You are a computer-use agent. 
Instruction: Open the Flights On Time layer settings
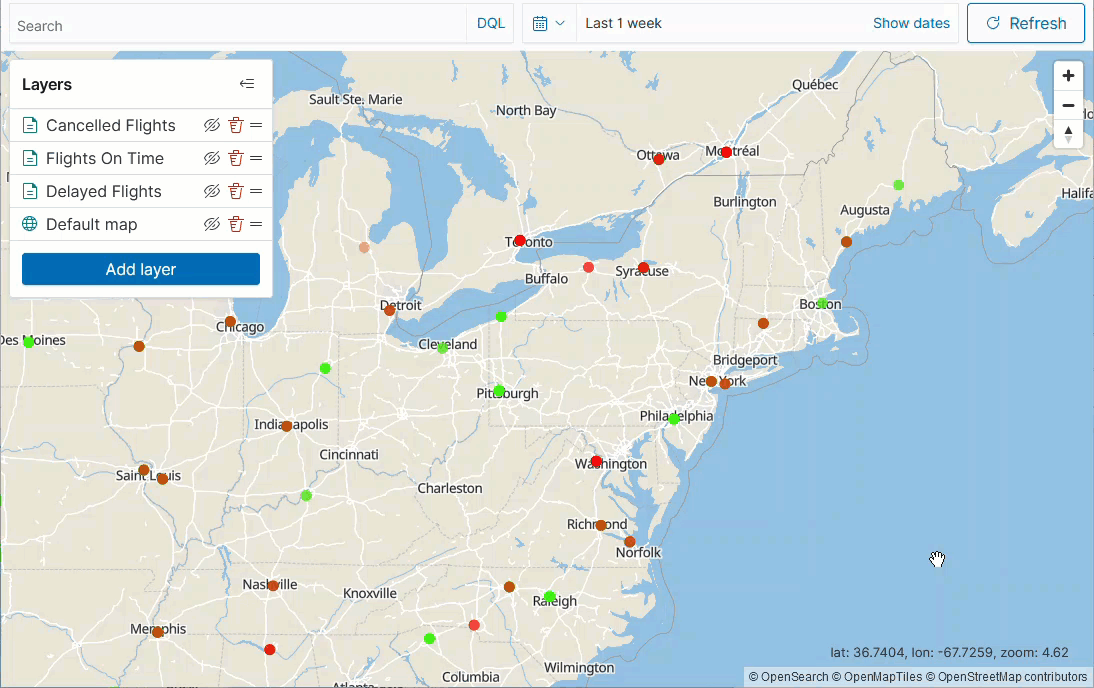pos(105,158)
